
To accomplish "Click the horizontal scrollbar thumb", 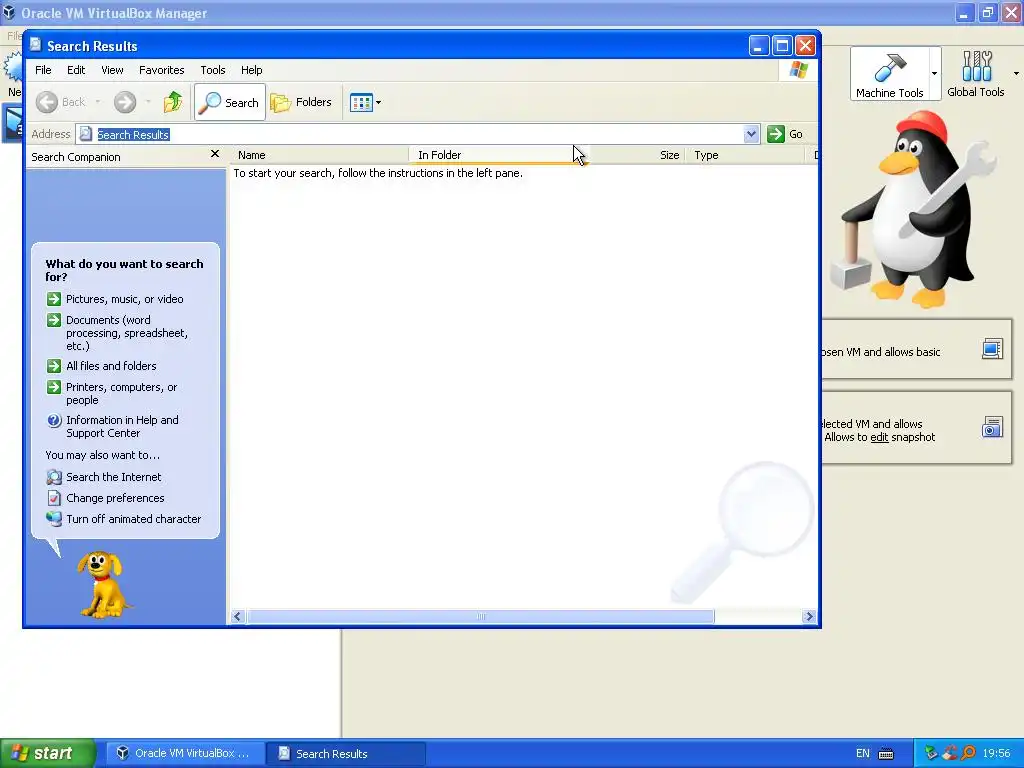I will (x=481, y=616).
